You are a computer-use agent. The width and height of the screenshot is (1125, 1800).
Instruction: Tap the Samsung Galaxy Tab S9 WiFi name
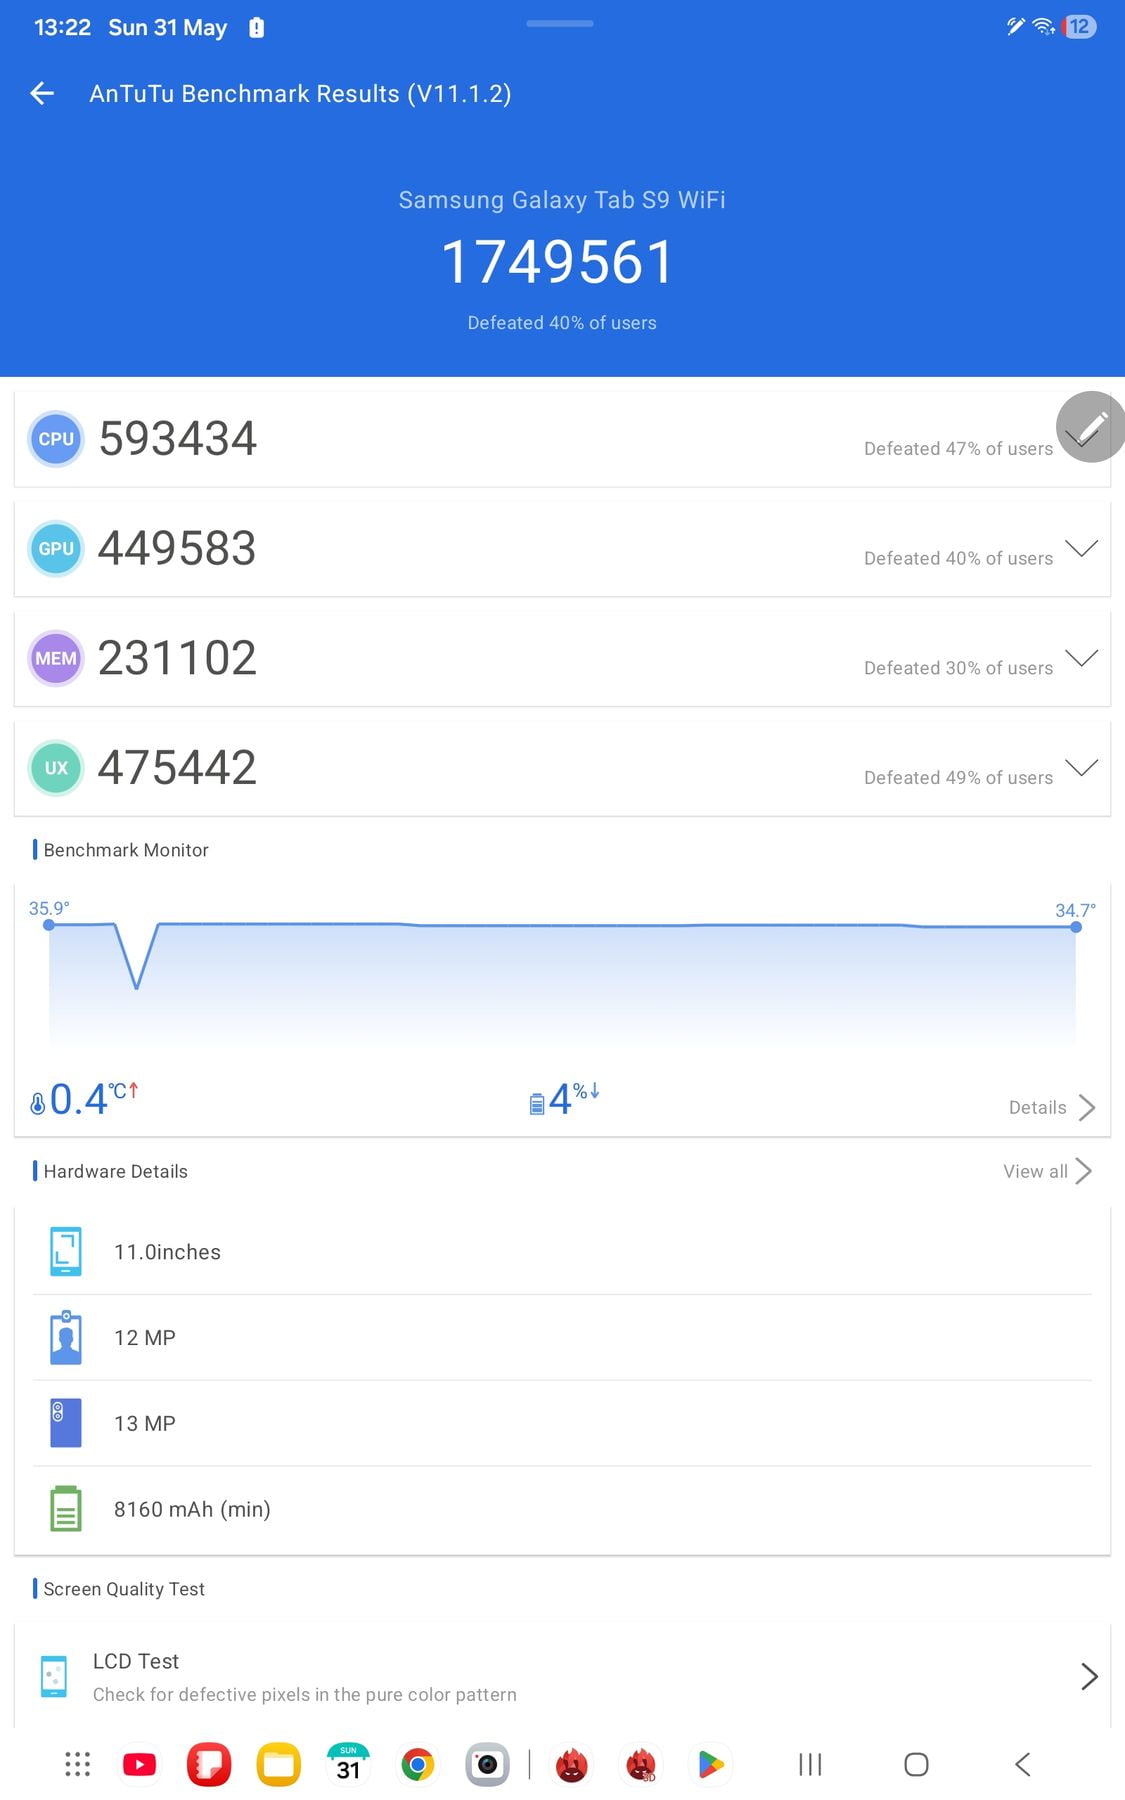(562, 200)
